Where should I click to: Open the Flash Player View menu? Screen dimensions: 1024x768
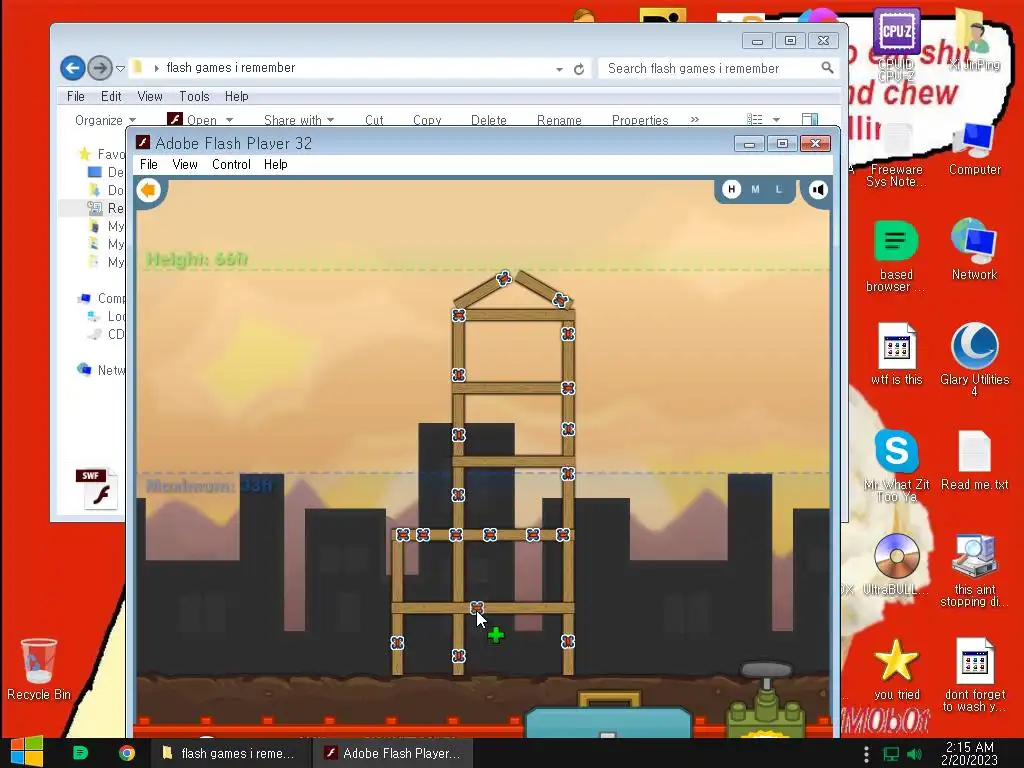coord(185,165)
